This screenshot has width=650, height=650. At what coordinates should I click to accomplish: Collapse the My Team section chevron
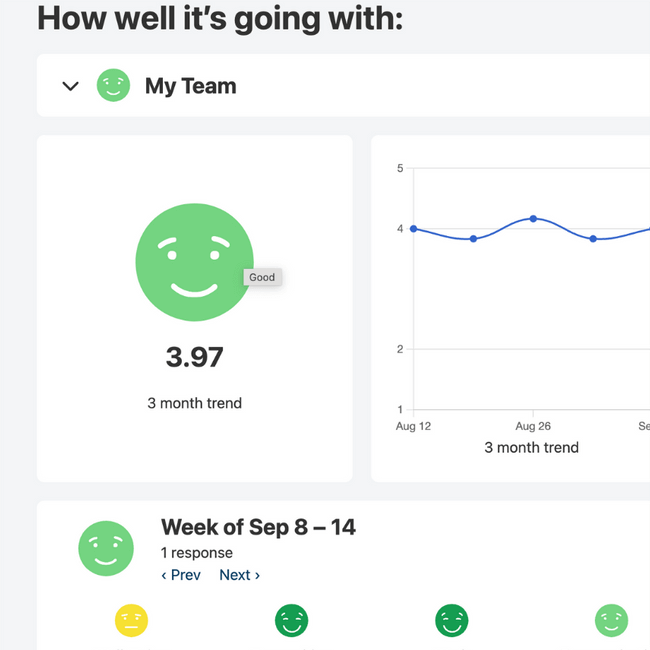(70, 86)
